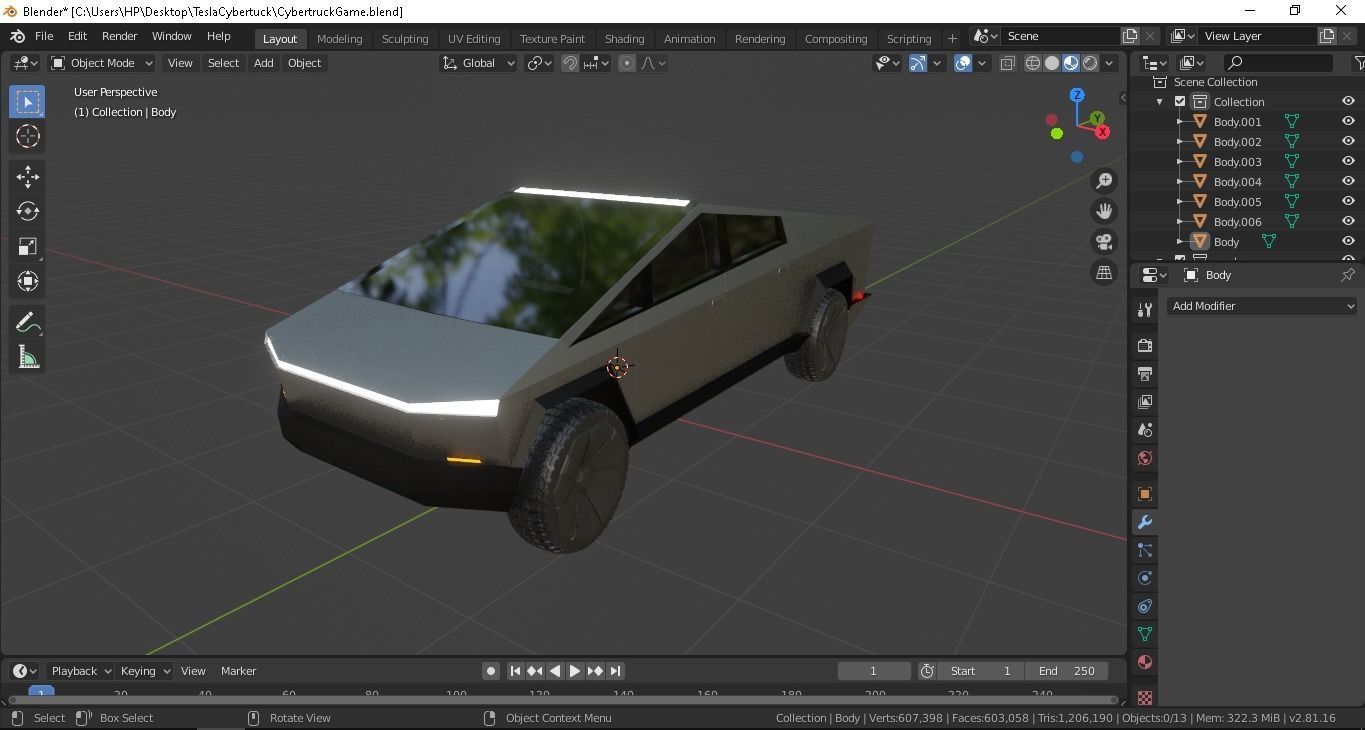The image size is (1365, 730).
Task: Choose the Move tool
Action: [28, 177]
